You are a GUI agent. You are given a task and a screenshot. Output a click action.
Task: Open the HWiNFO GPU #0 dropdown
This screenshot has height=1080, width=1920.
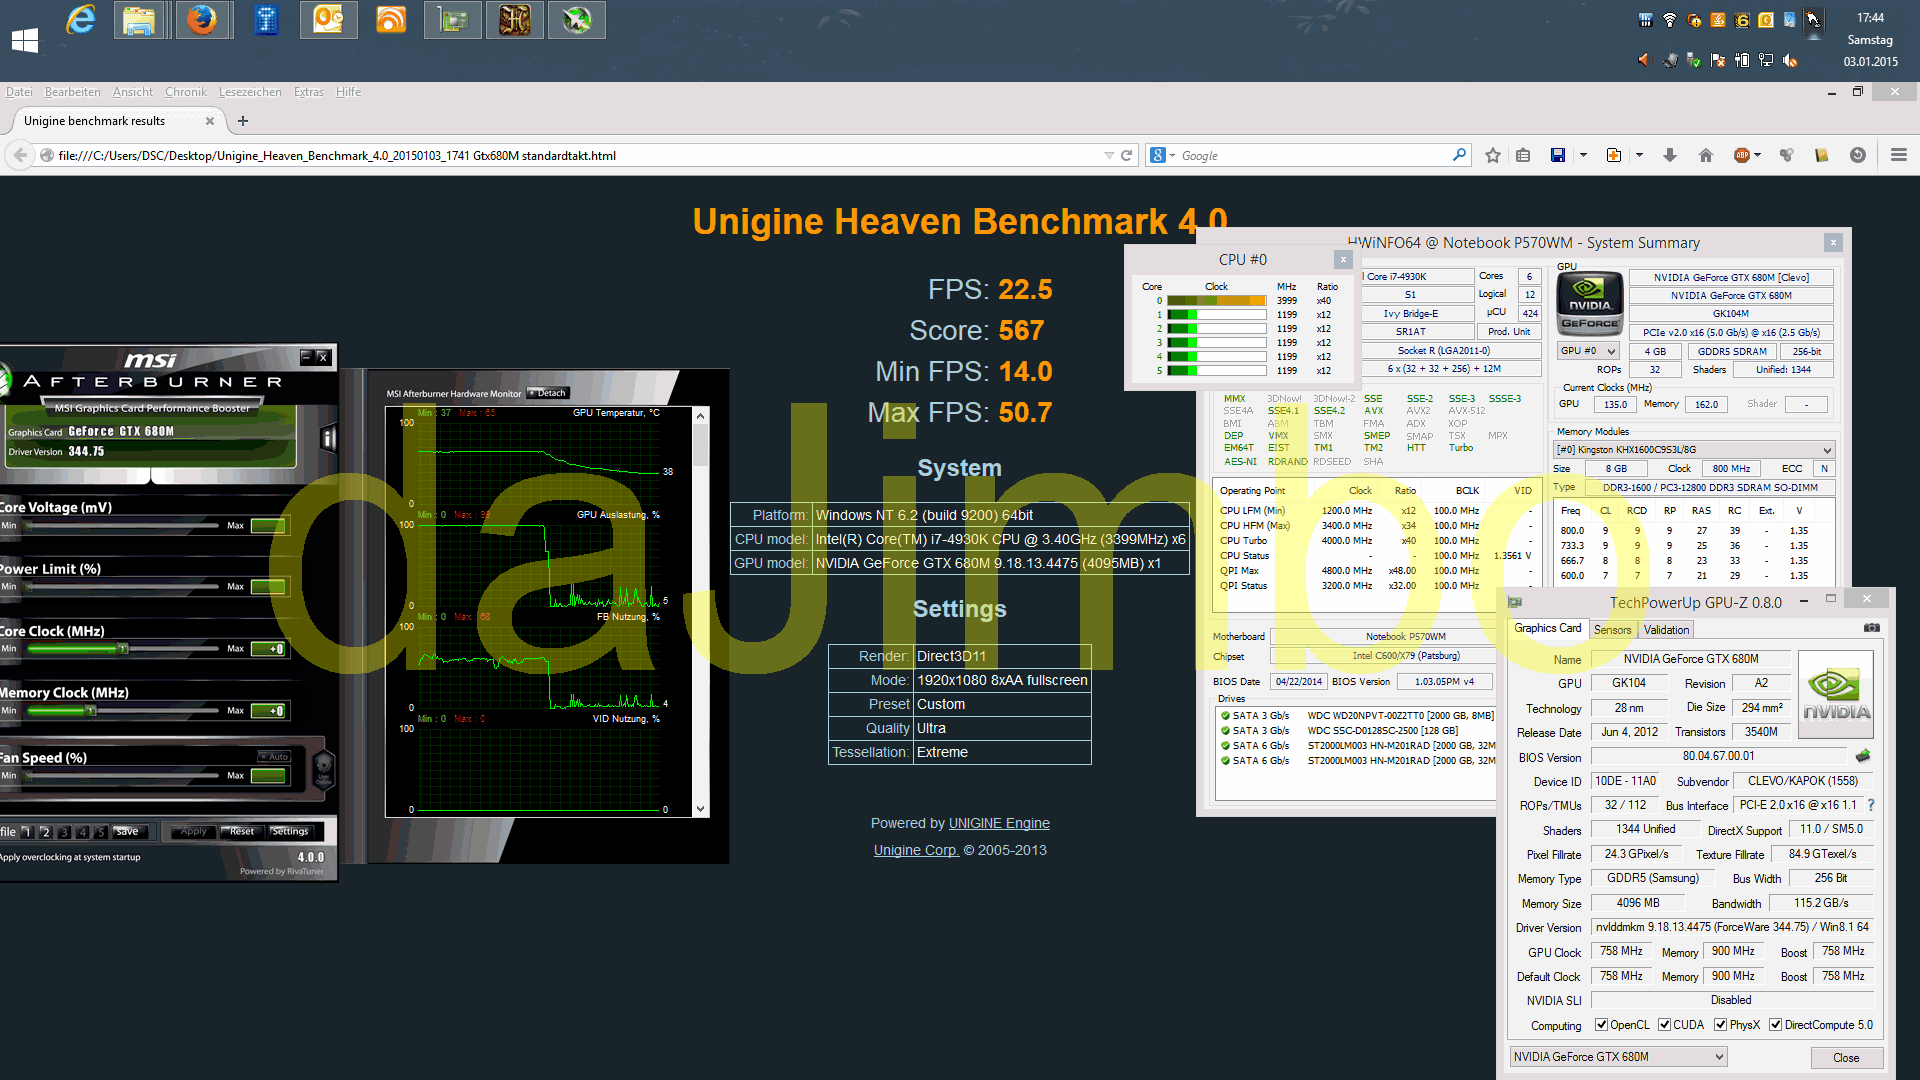[x=1587, y=351]
